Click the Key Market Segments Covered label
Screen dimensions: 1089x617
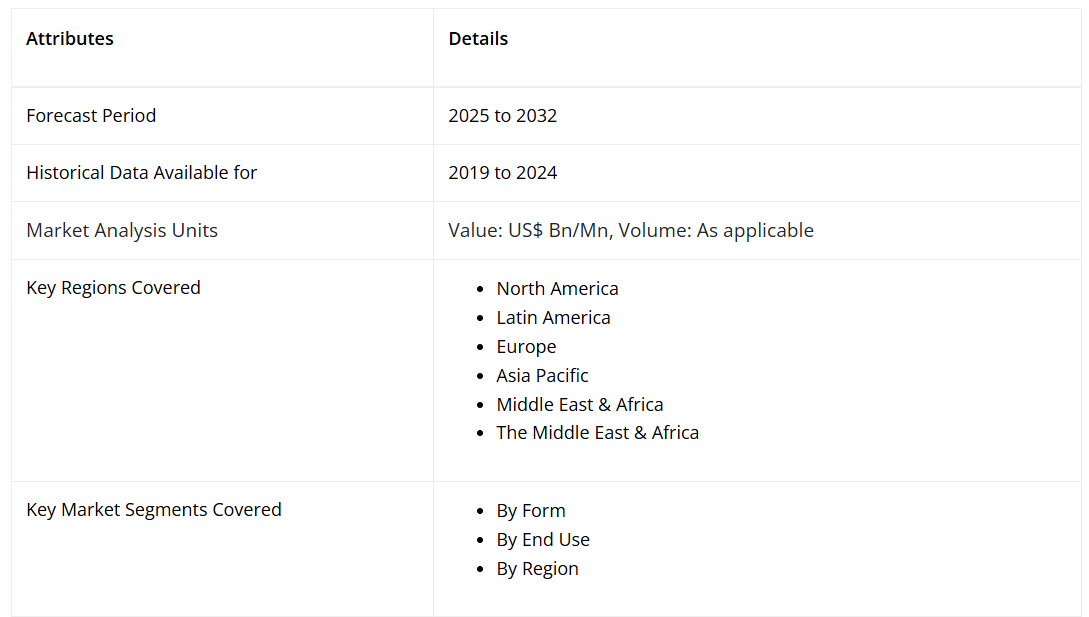[153, 510]
